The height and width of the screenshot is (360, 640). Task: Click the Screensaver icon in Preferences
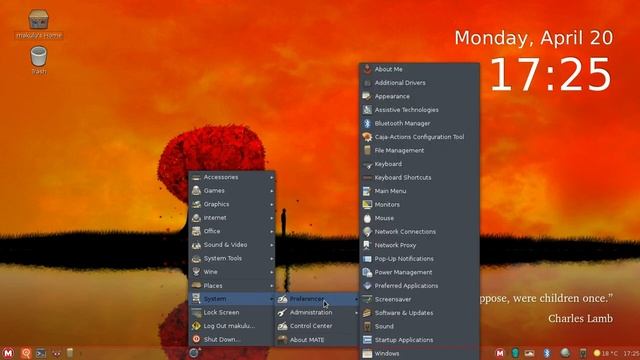tap(367, 299)
